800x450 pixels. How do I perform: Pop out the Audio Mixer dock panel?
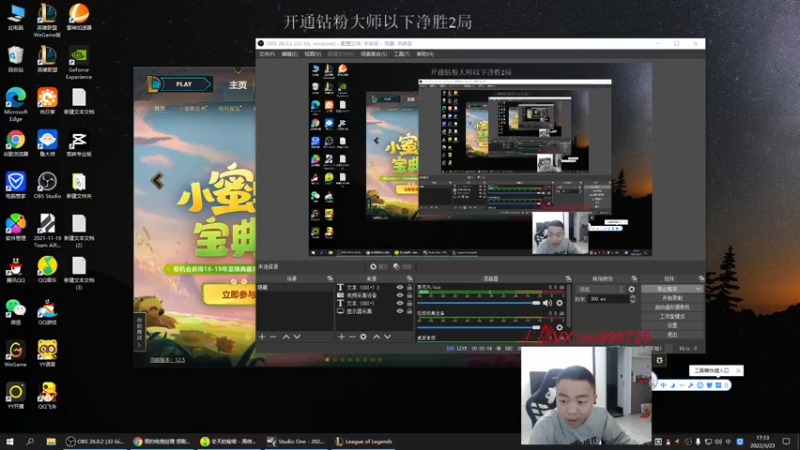(x=568, y=279)
